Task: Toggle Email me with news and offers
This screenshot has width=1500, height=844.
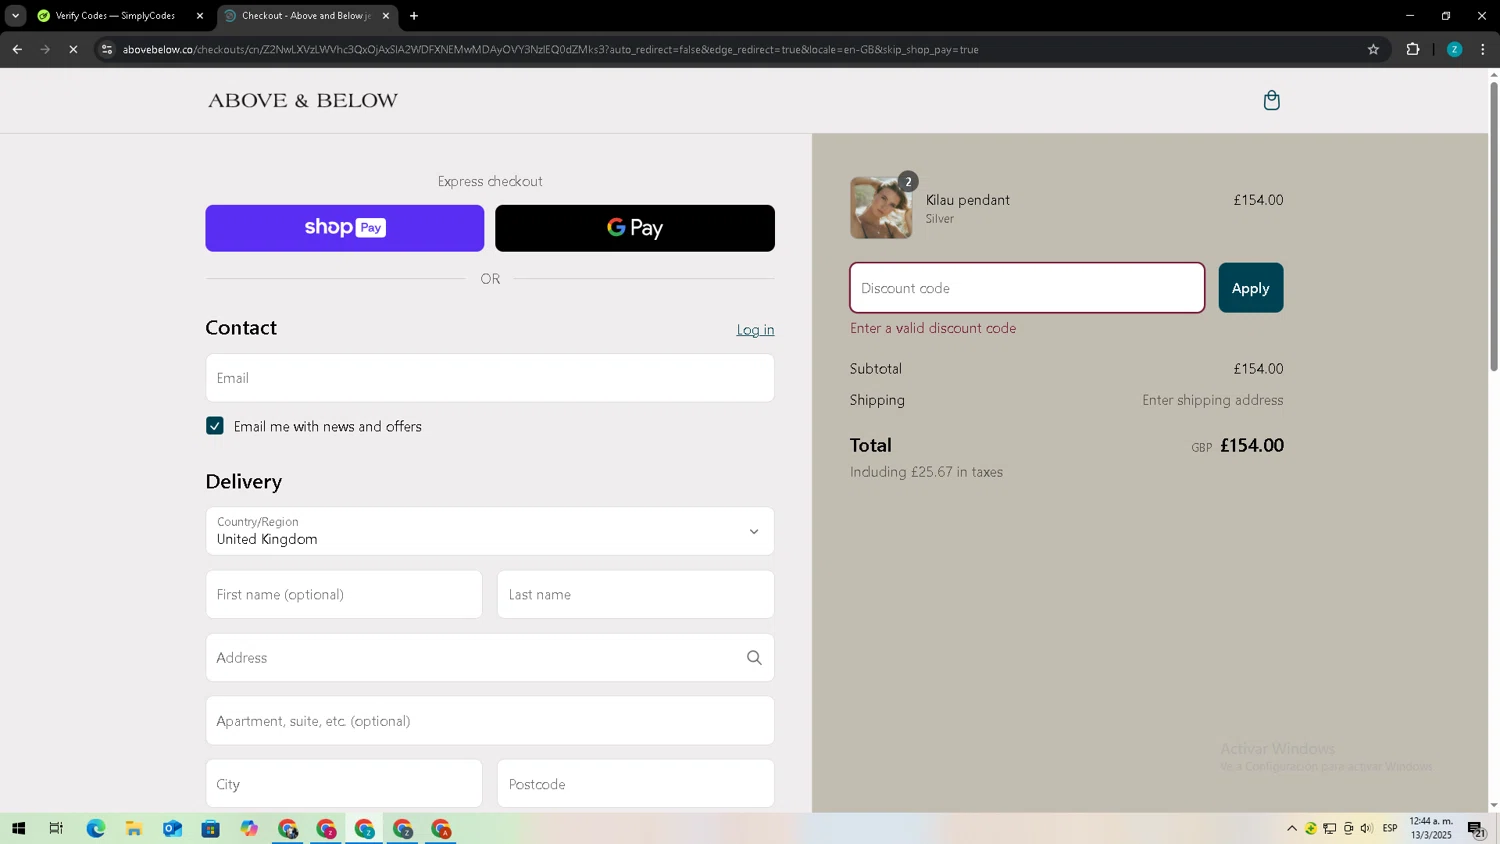Action: 215,426
